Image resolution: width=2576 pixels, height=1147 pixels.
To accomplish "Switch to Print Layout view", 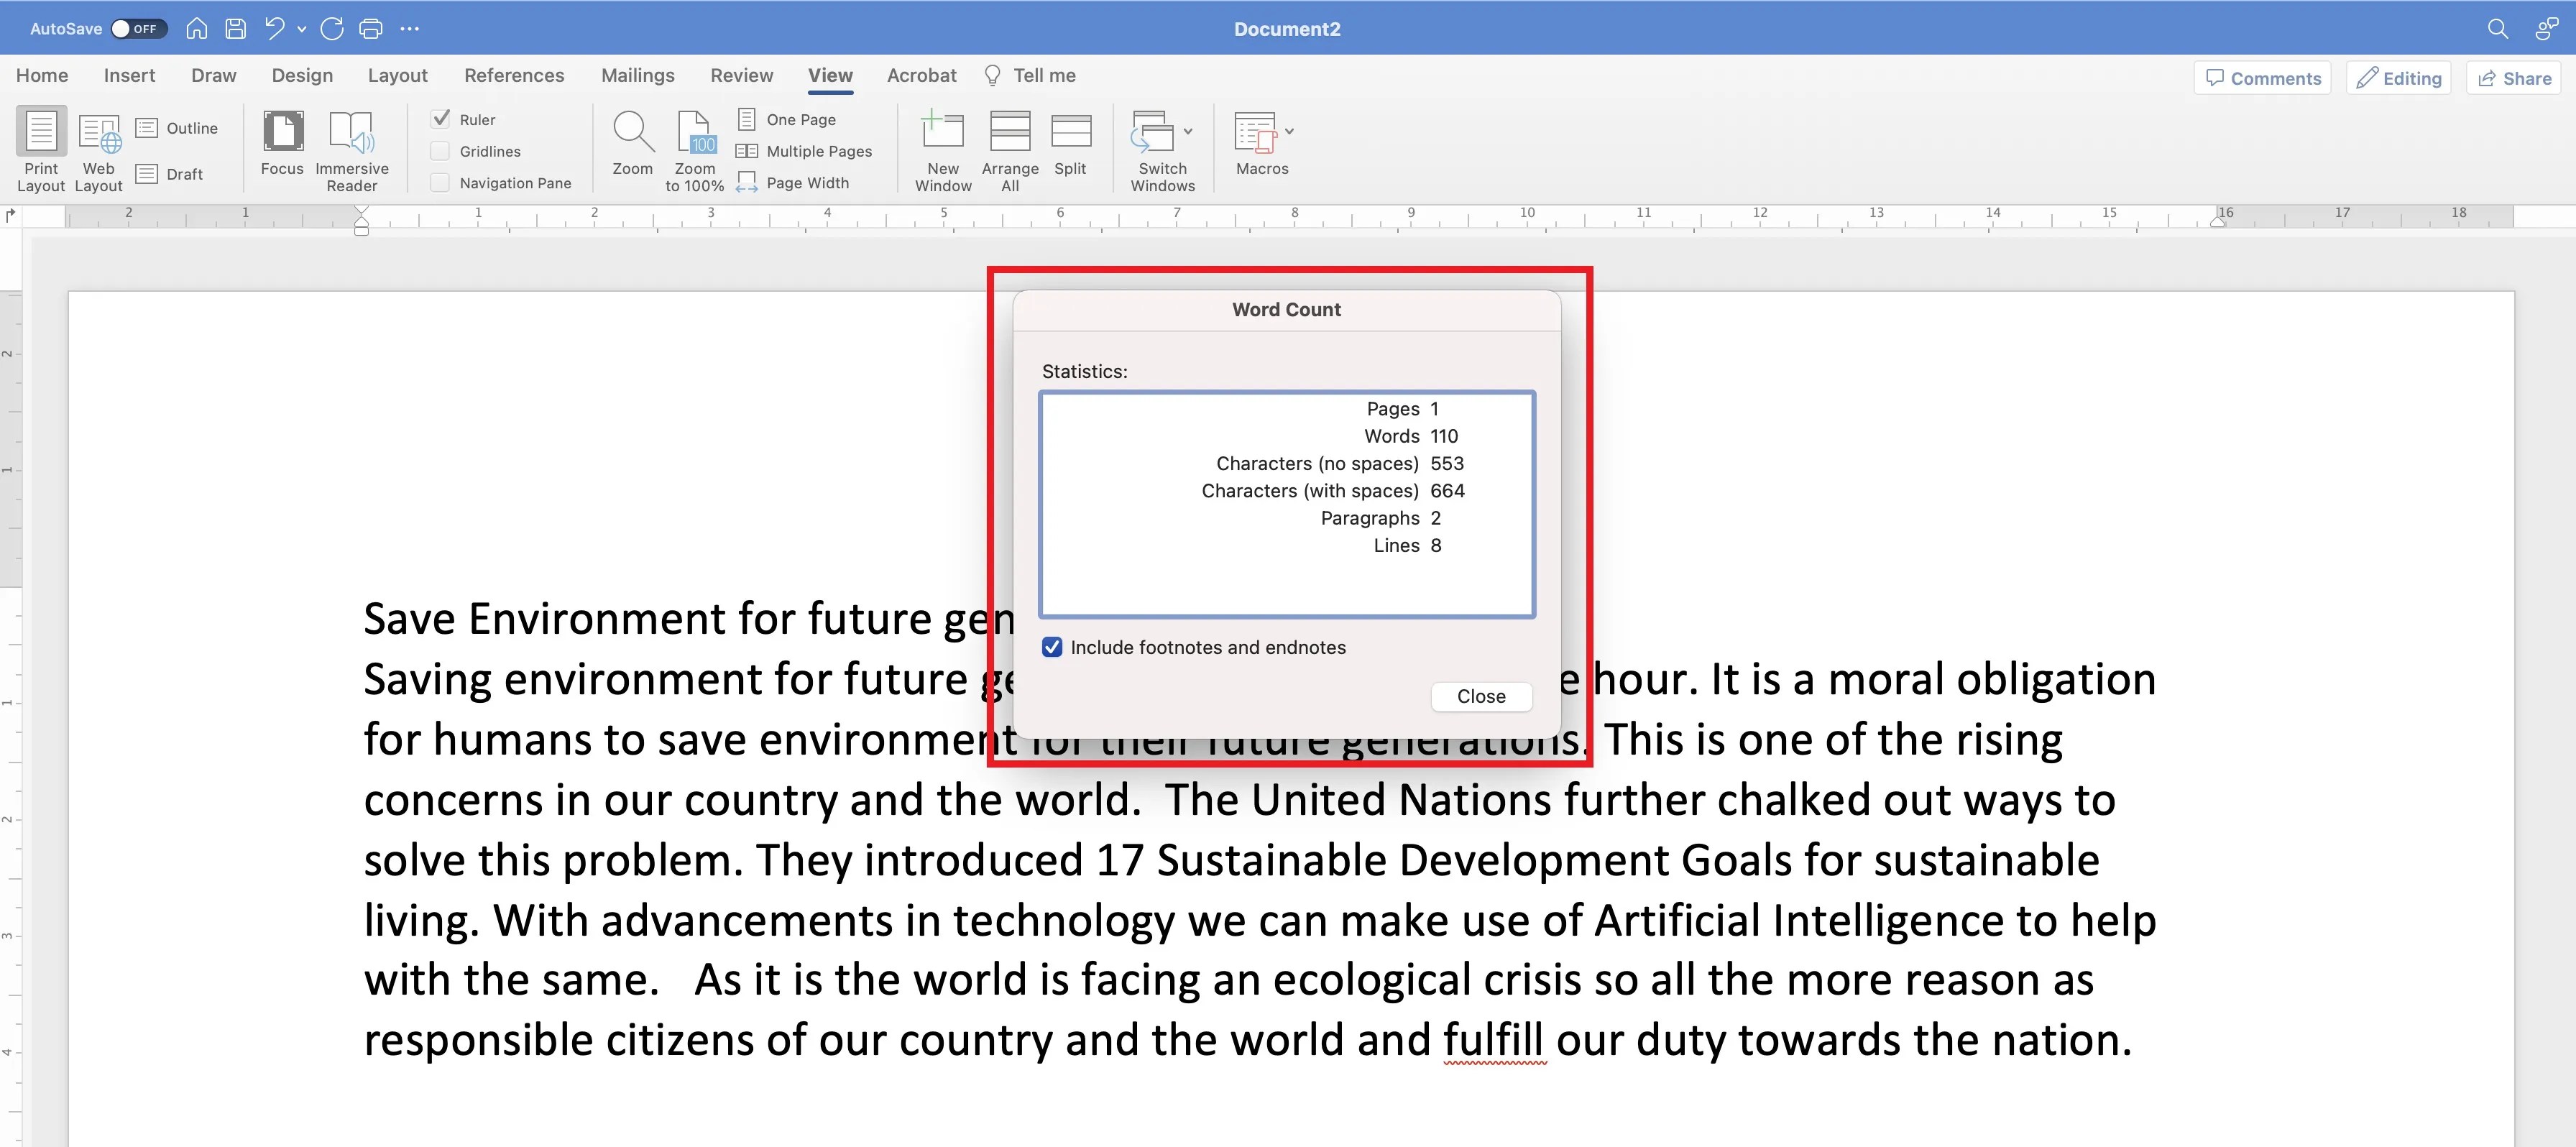I will click(40, 148).
